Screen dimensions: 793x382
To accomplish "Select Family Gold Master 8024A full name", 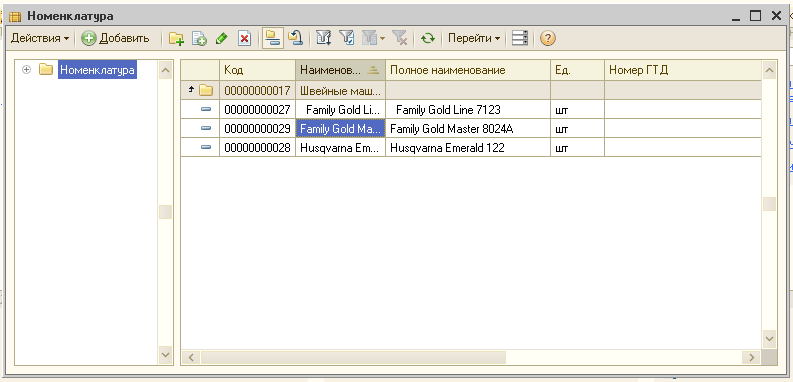I will pyautogui.click(x=468, y=129).
